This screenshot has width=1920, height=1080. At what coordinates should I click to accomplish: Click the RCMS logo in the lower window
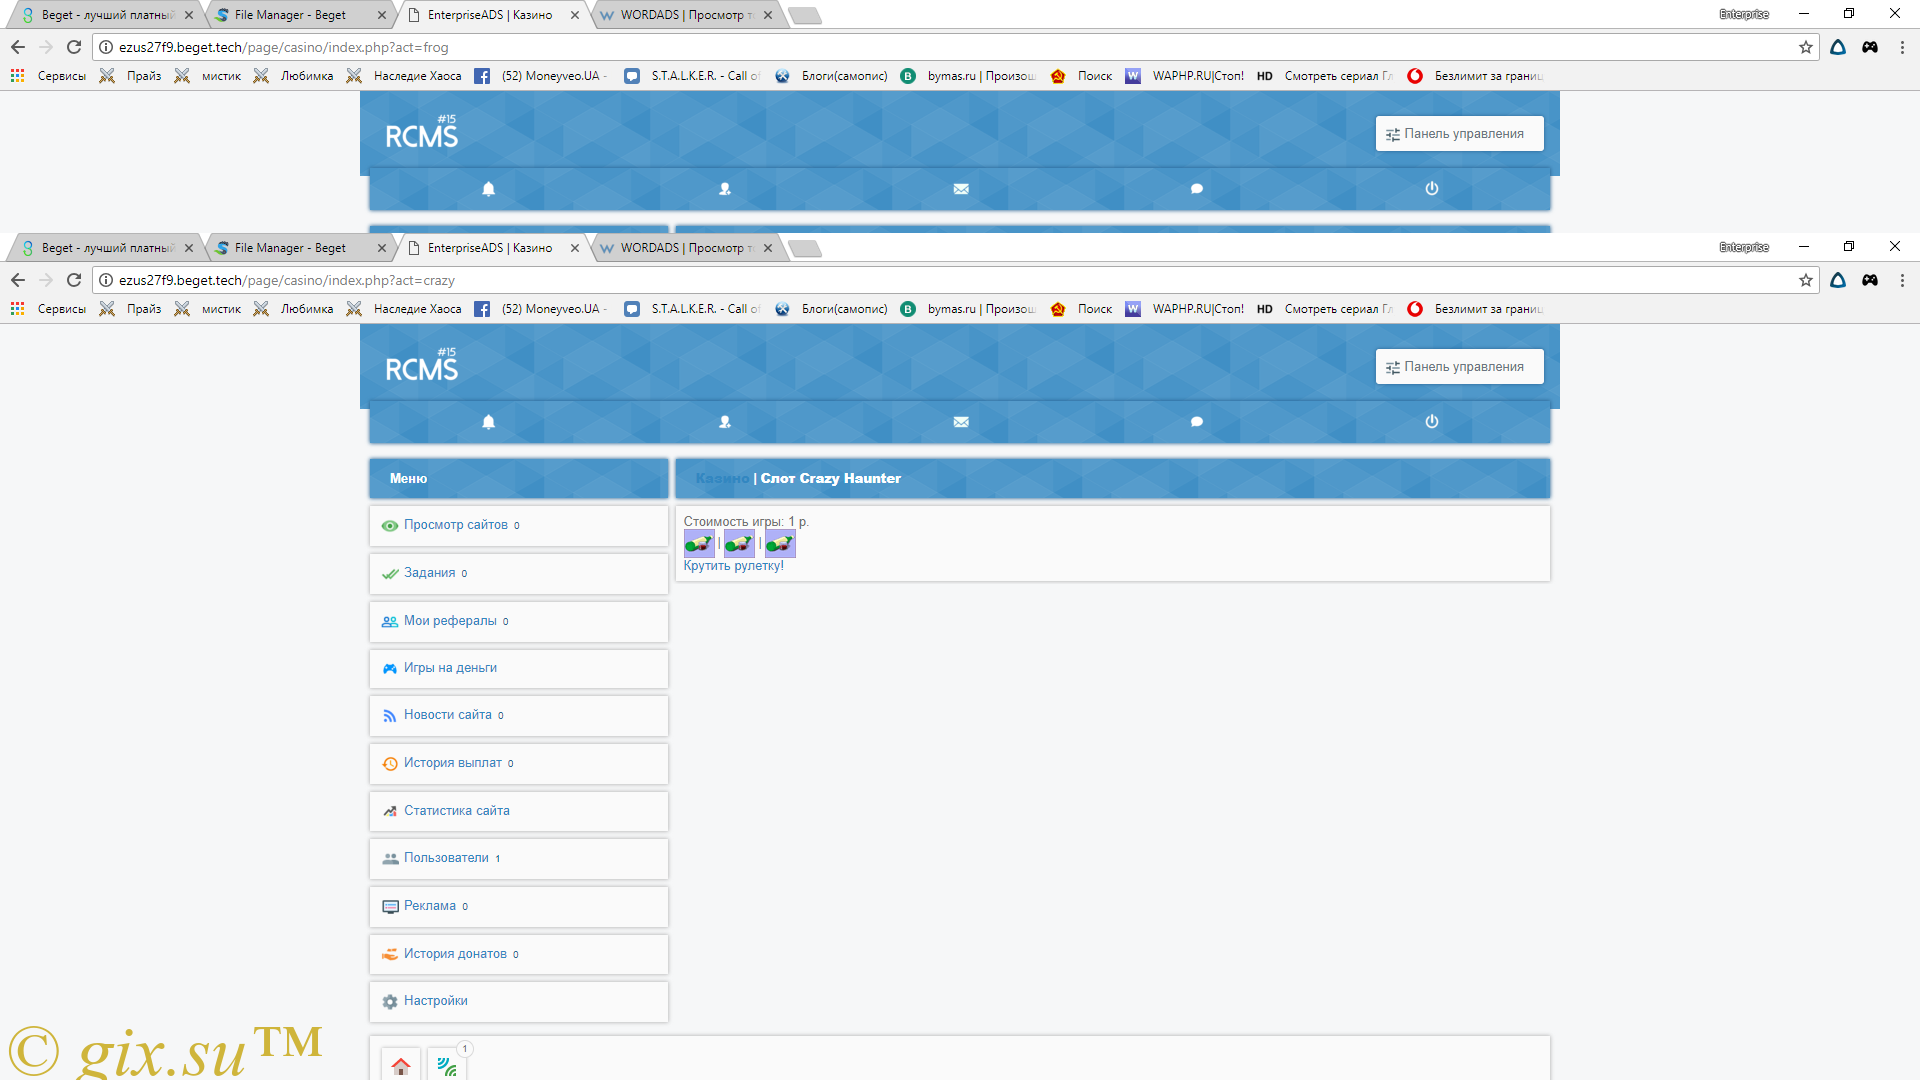[x=421, y=366]
